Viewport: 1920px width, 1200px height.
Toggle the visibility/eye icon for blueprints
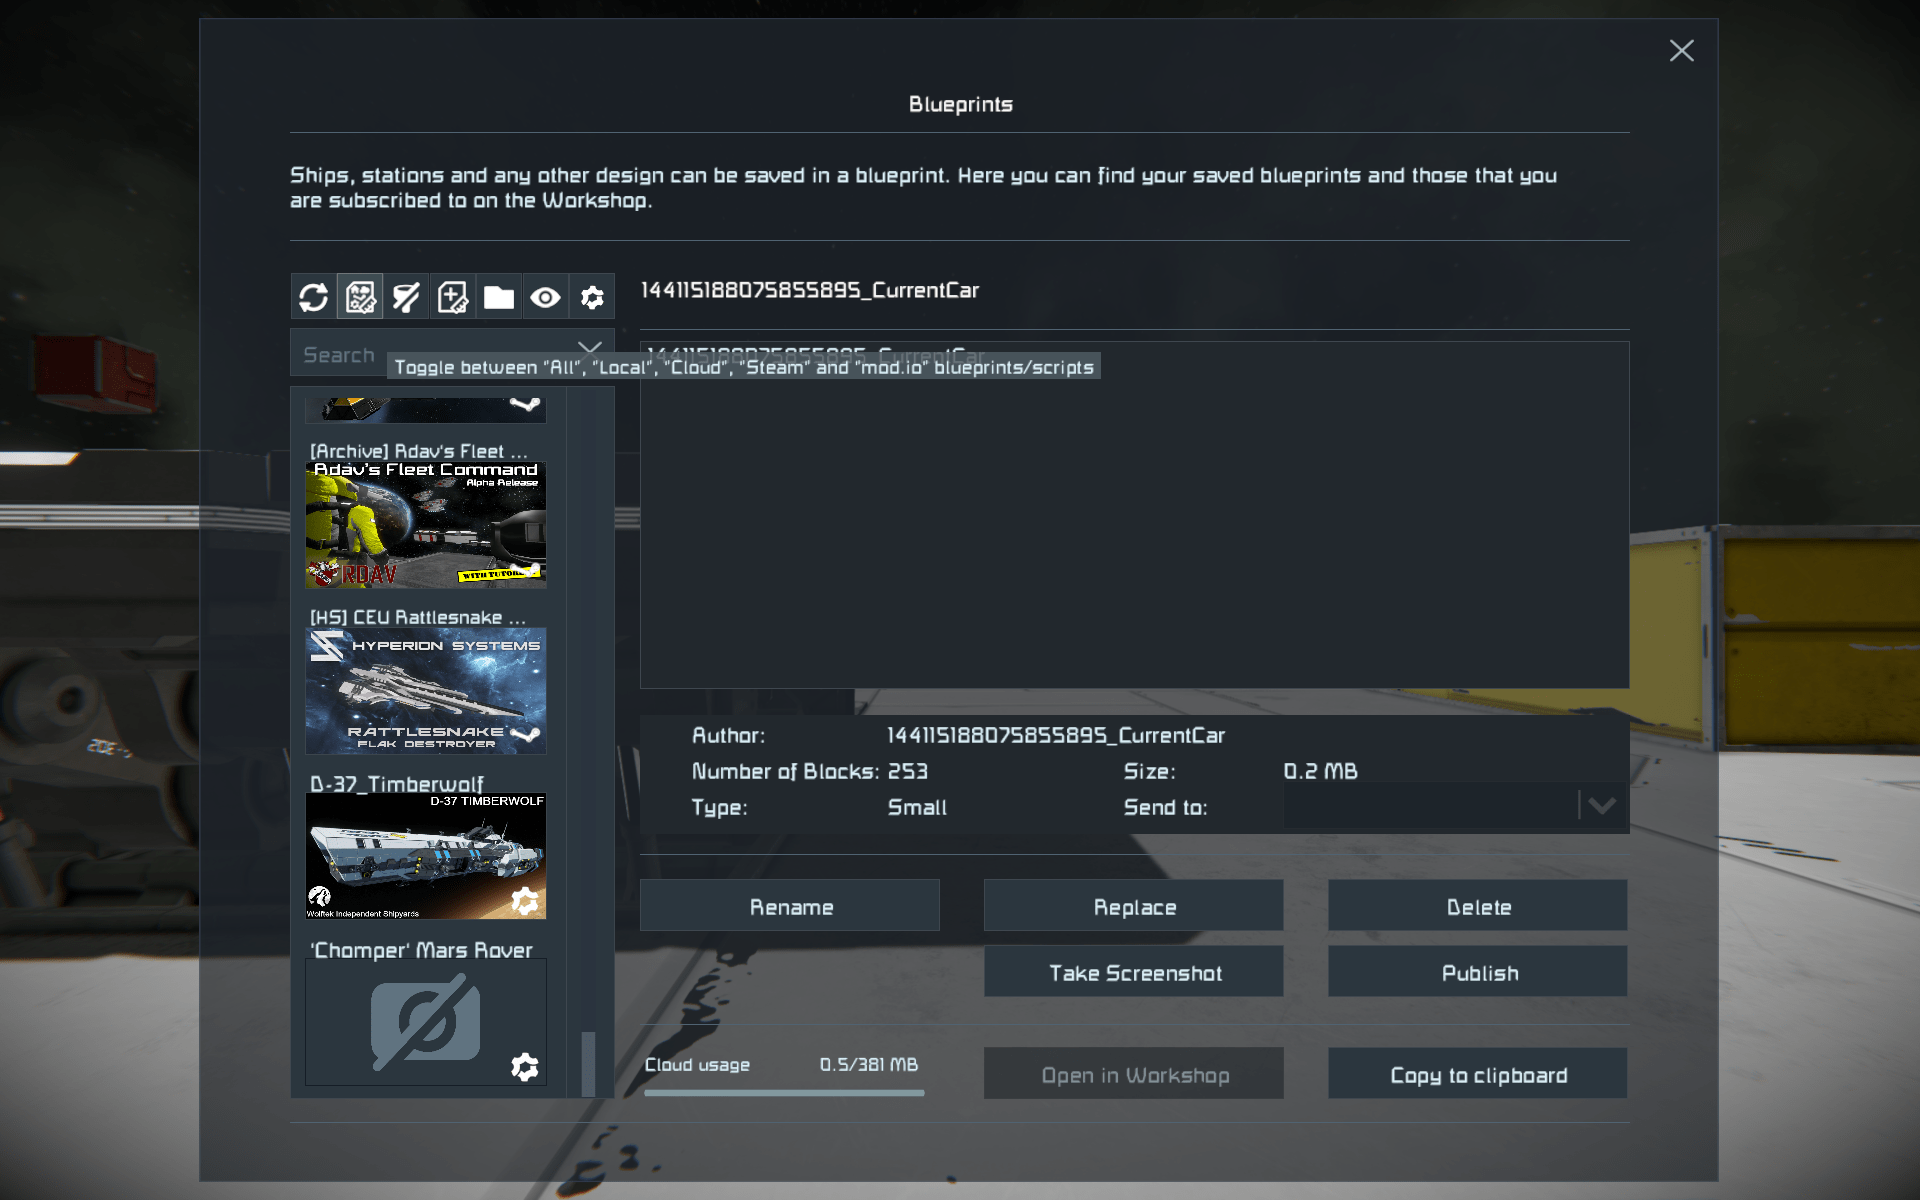click(x=545, y=296)
